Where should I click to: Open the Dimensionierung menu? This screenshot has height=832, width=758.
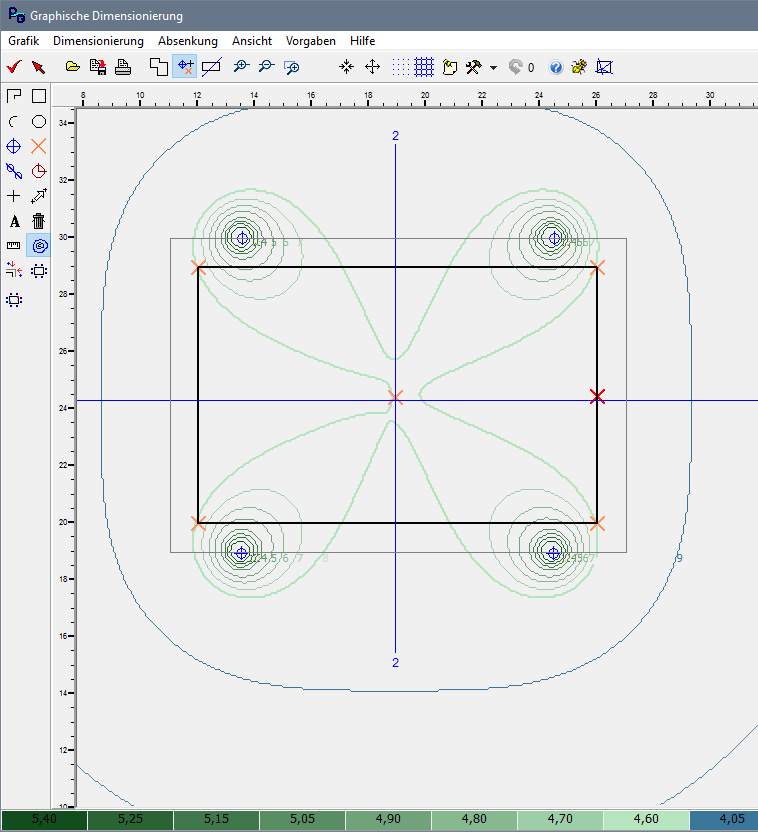pyautogui.click(x=98, y=41)
